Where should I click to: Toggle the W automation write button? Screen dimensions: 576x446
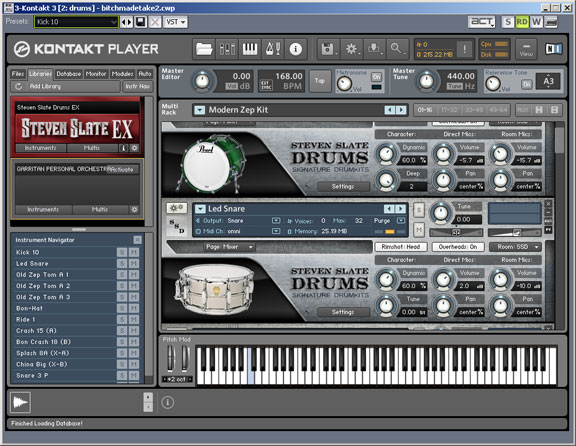point(536,22)
